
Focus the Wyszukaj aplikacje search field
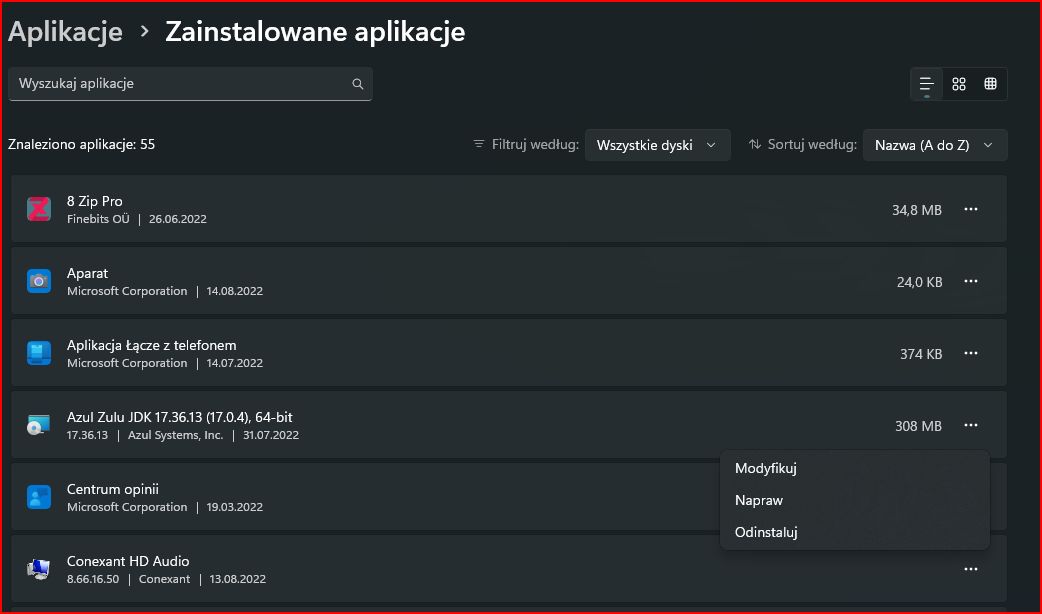pyautogui.click(x=190, y=84)
